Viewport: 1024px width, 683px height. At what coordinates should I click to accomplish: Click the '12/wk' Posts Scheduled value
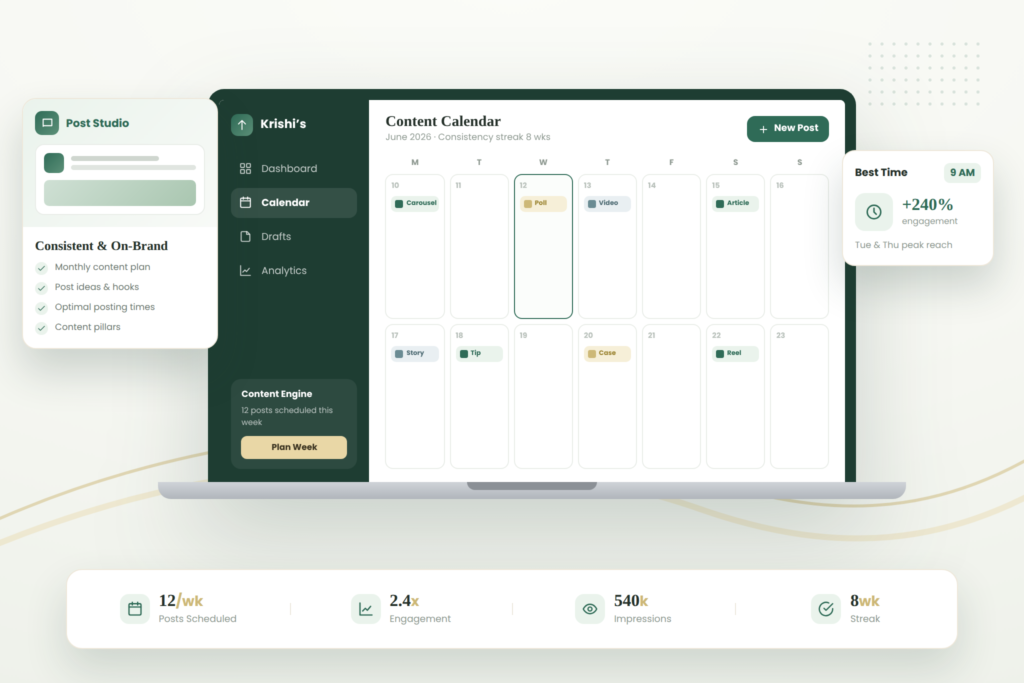(x=181, y=601)
